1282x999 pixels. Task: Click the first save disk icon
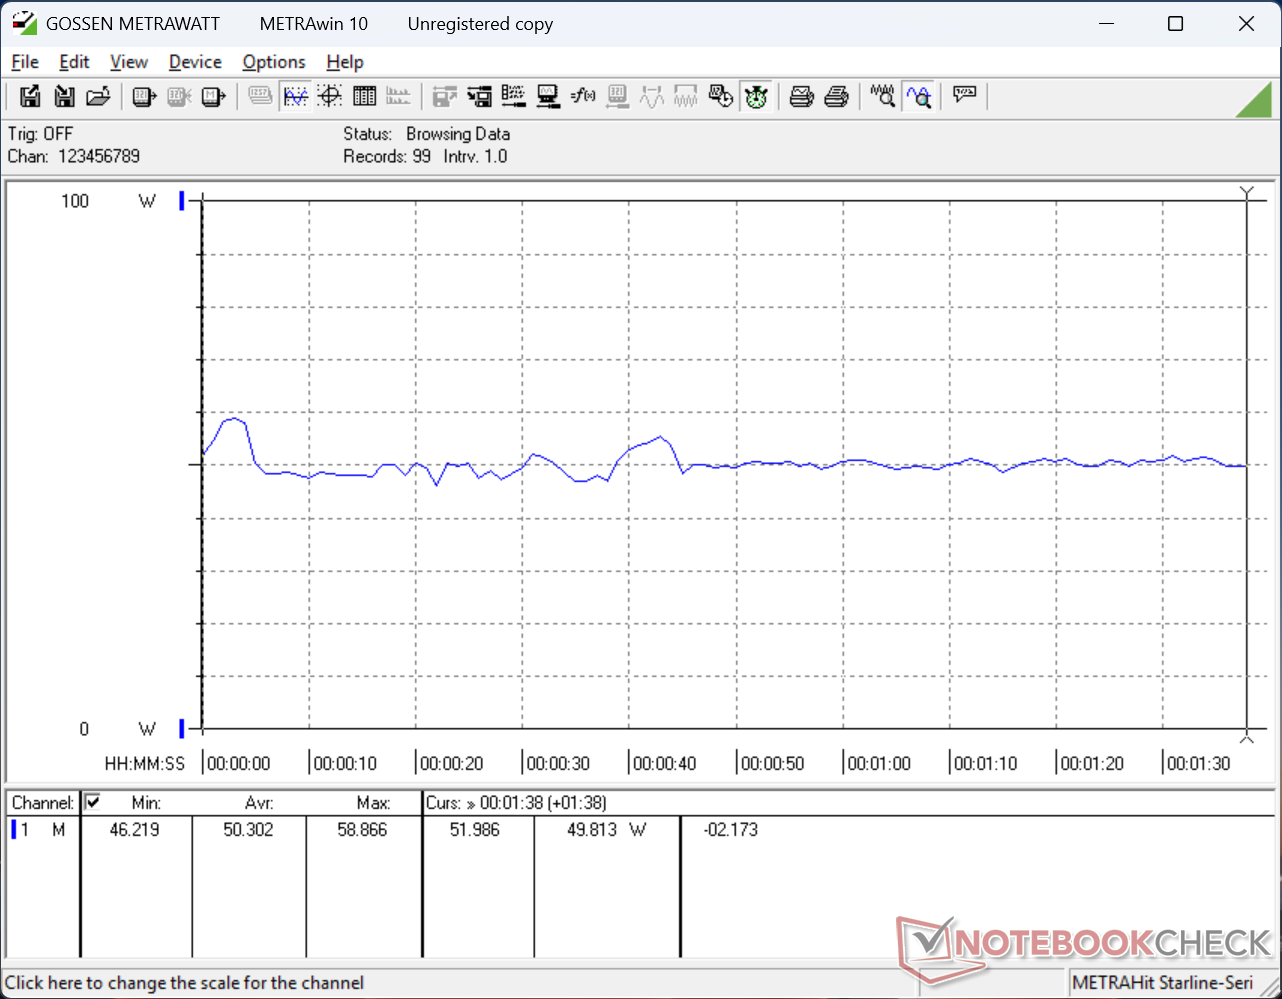click(x=30, y=96)
